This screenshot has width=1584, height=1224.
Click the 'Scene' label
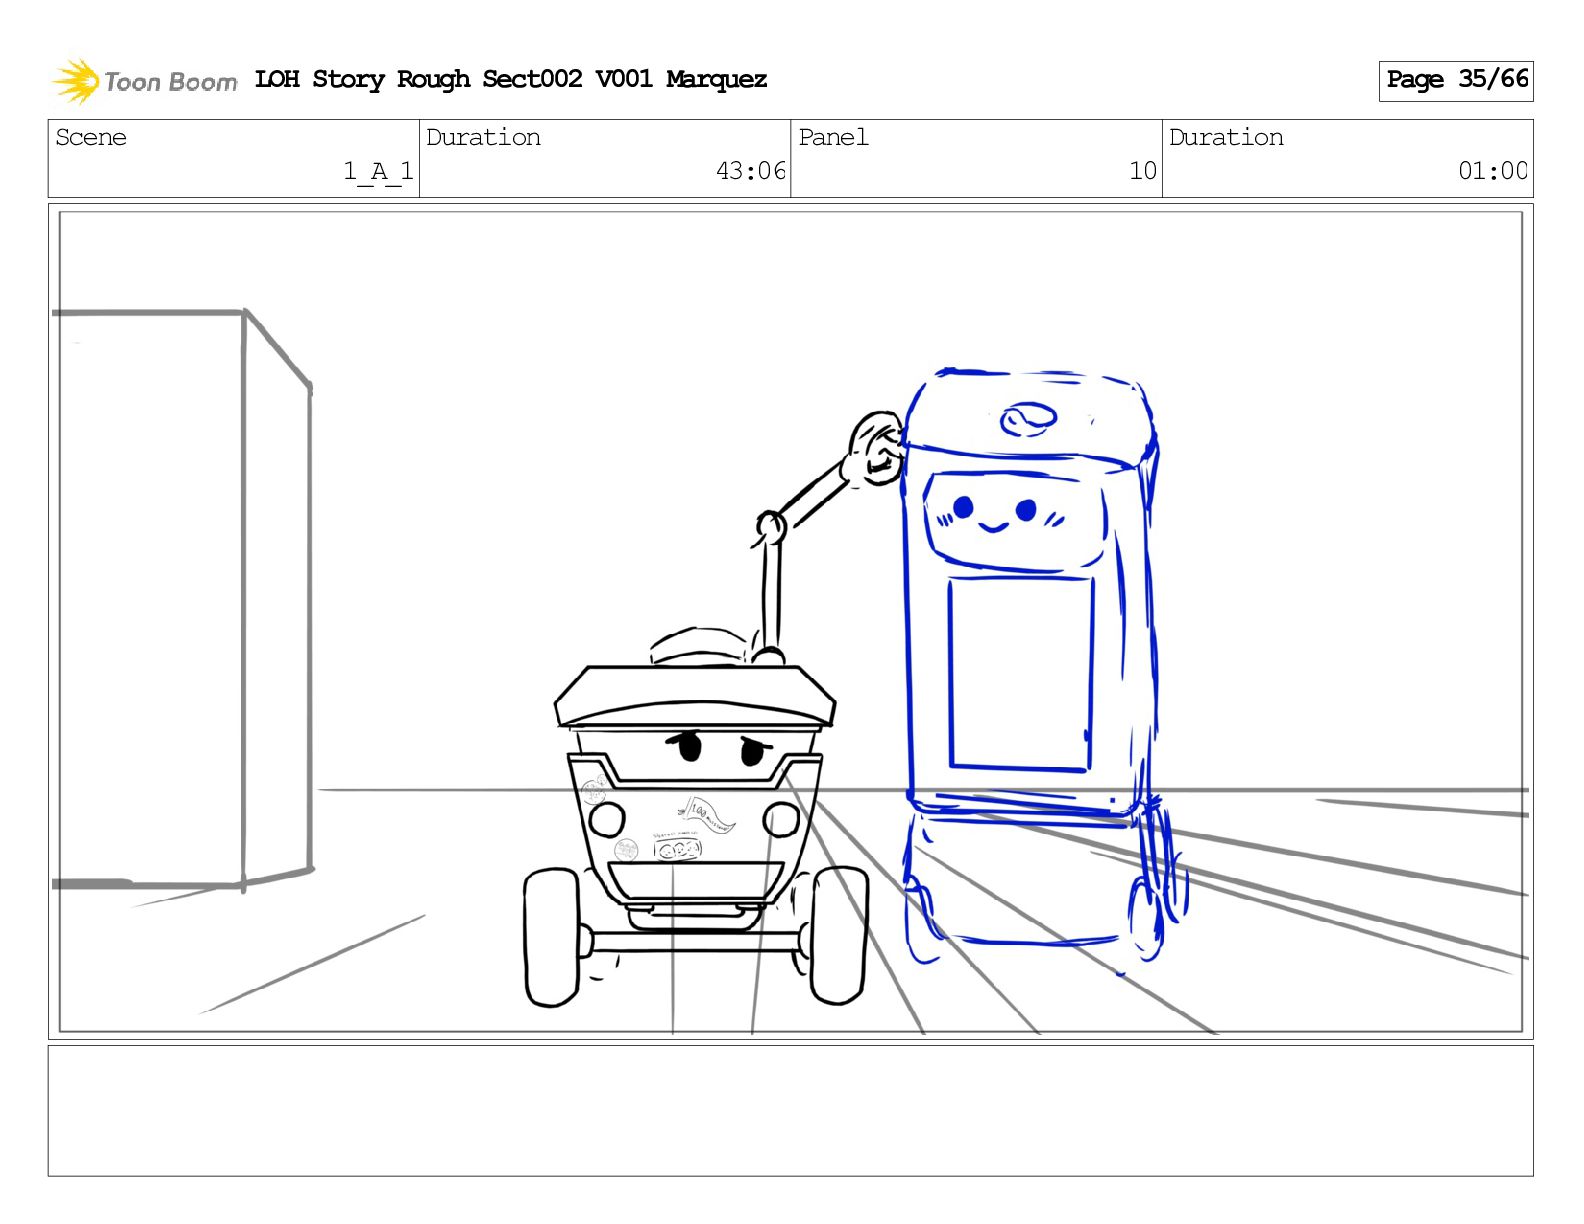[x=91, y=137]
